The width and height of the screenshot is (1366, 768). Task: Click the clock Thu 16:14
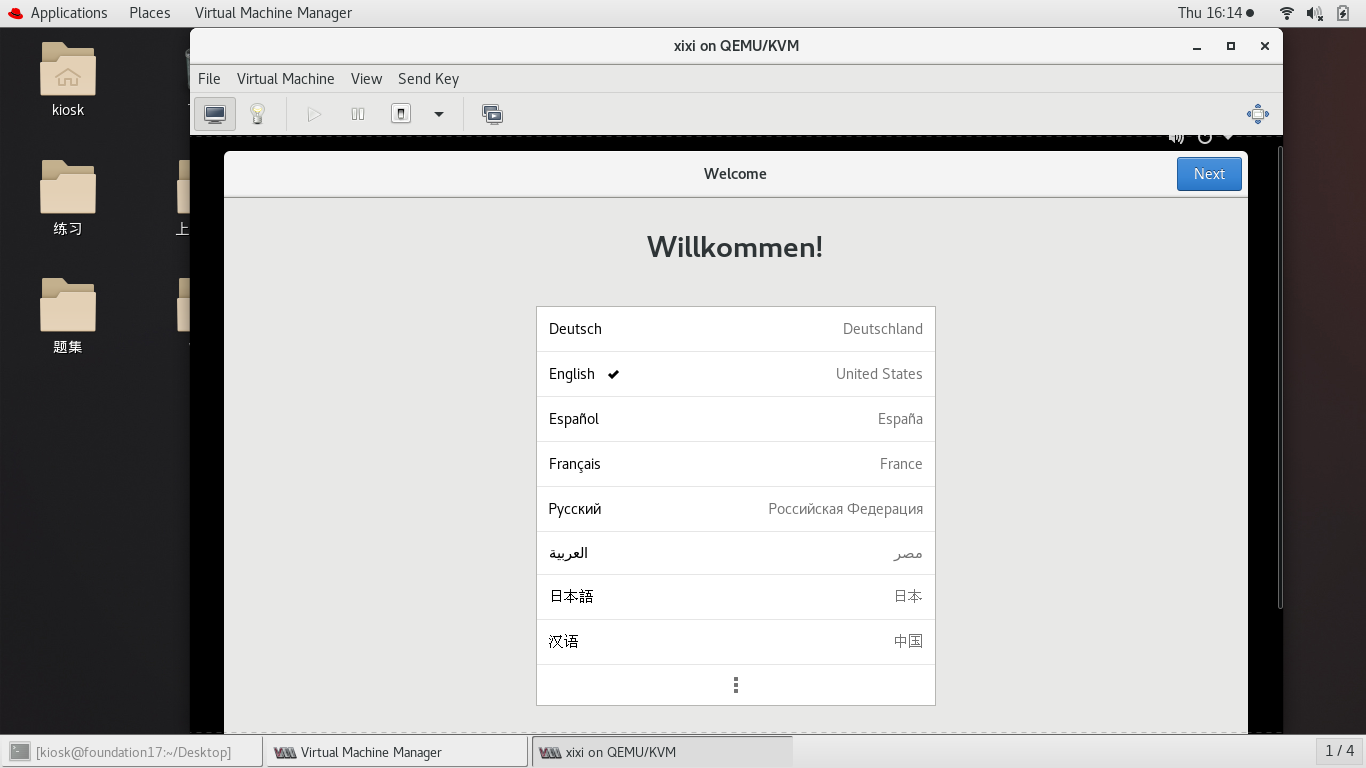[1215, 13]
